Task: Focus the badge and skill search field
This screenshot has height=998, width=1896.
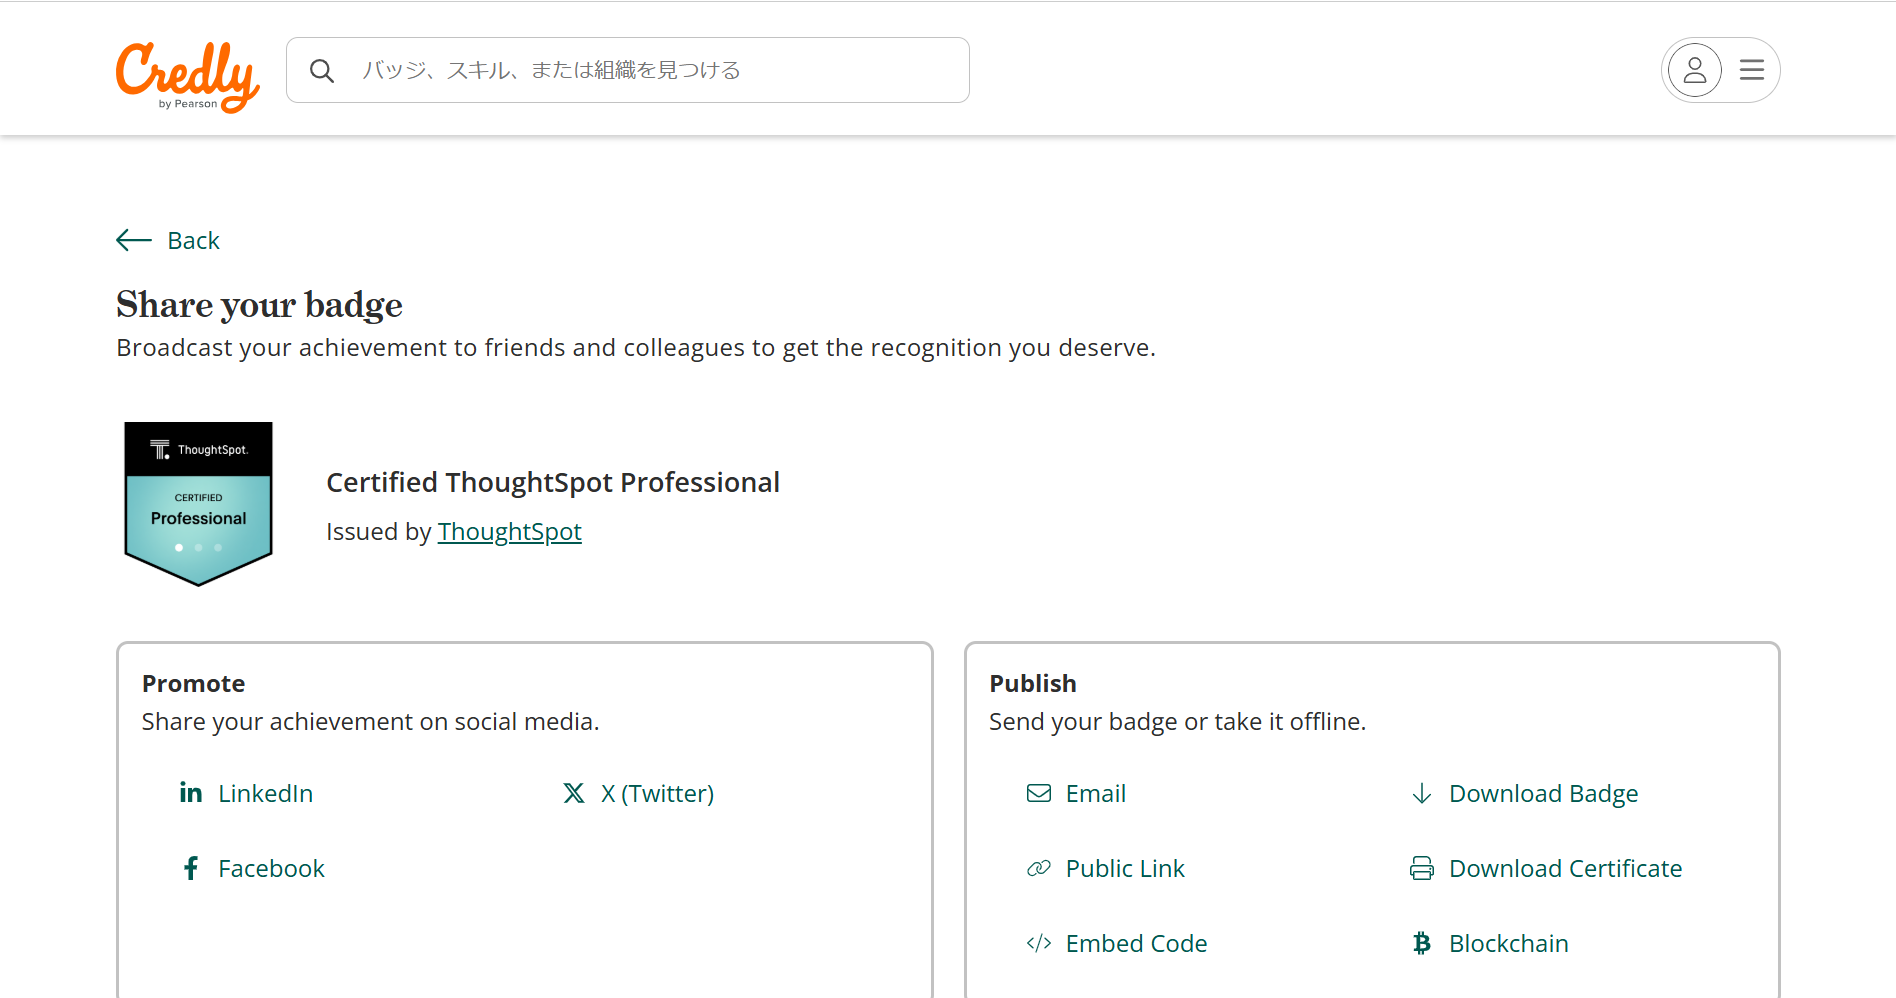Action: point(628,70)
